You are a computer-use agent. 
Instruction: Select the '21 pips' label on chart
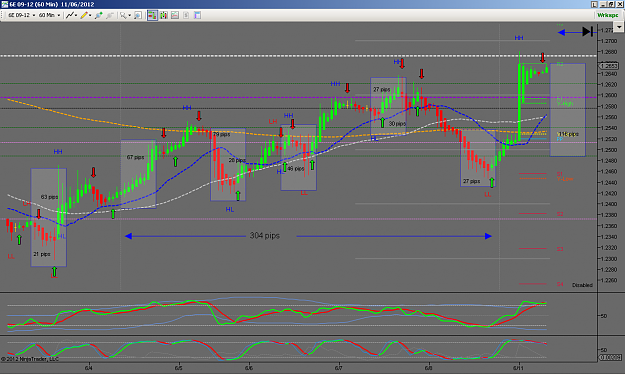[x=41, y=254]
